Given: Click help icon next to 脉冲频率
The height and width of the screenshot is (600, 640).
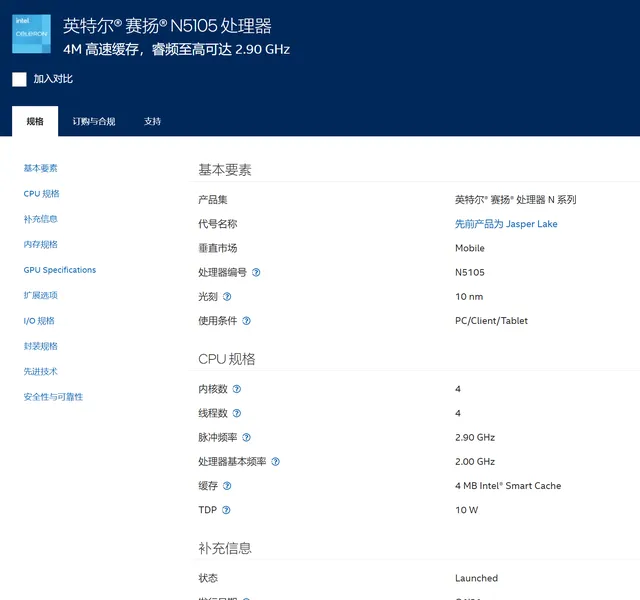Looking at the screenshot, I should coord(246,438).
